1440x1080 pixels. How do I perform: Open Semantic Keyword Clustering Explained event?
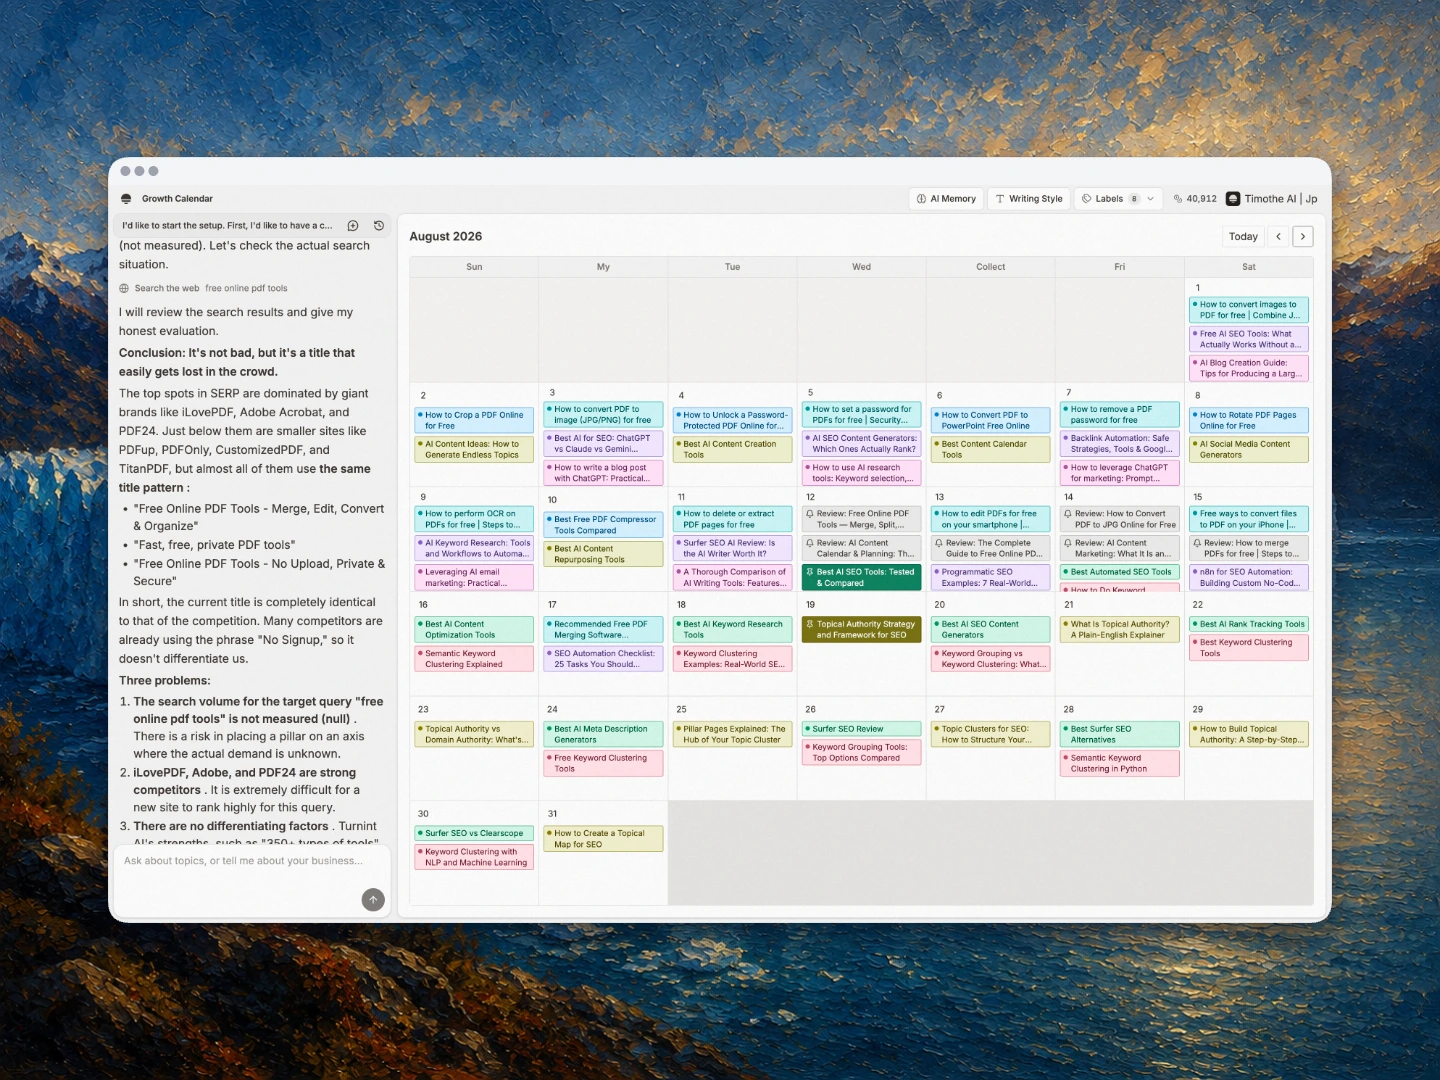tap(474, 658)
